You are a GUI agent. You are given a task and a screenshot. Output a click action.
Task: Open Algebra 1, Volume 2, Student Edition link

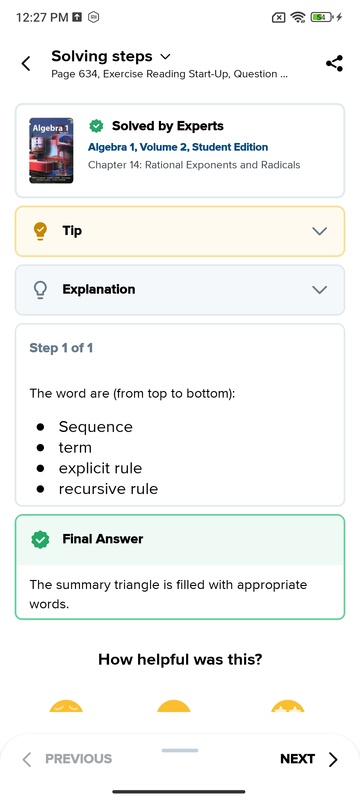tap(178, 147)
